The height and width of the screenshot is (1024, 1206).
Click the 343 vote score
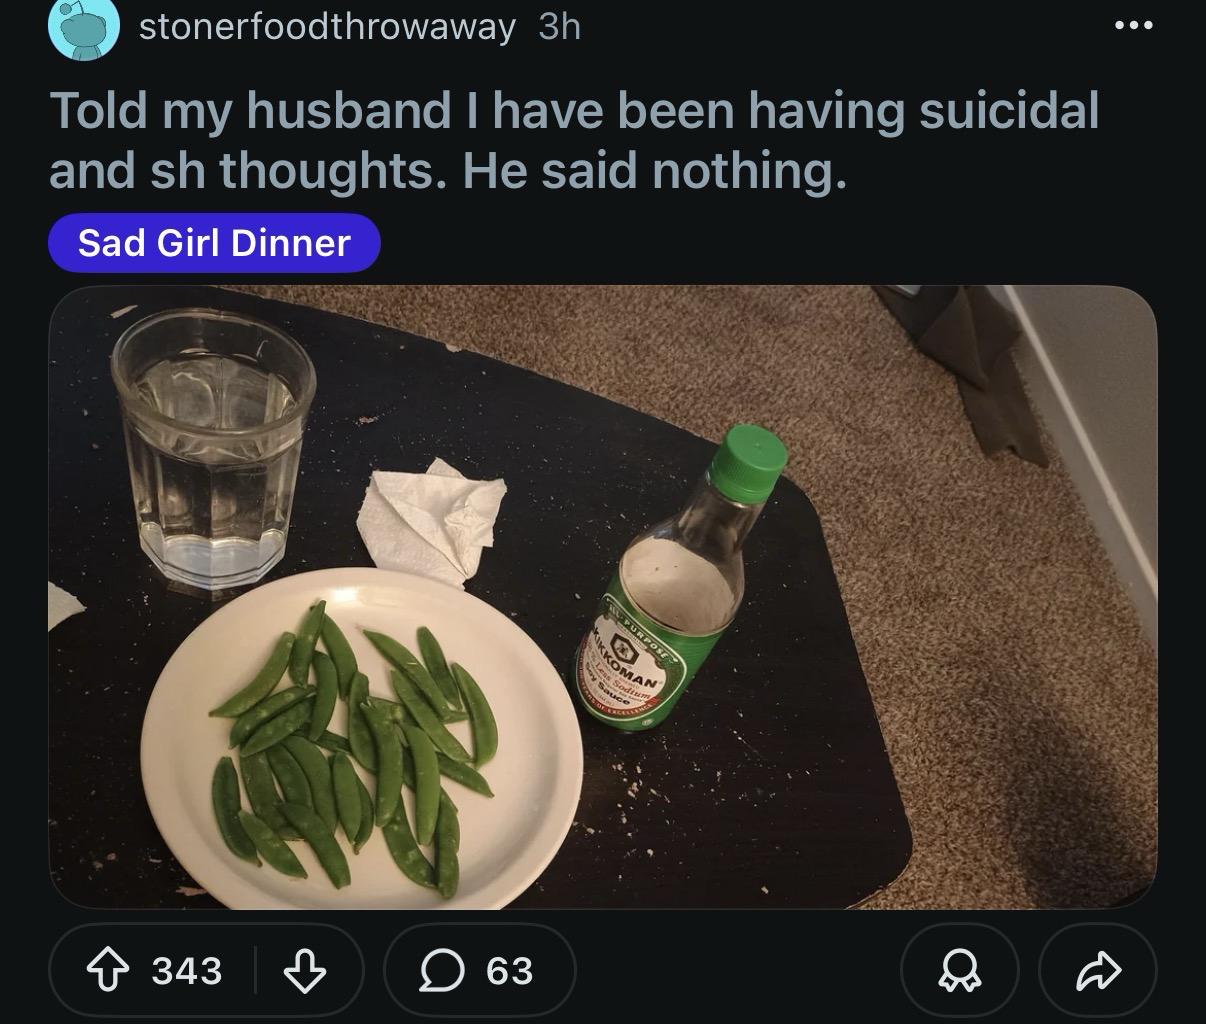coord(187,971)
